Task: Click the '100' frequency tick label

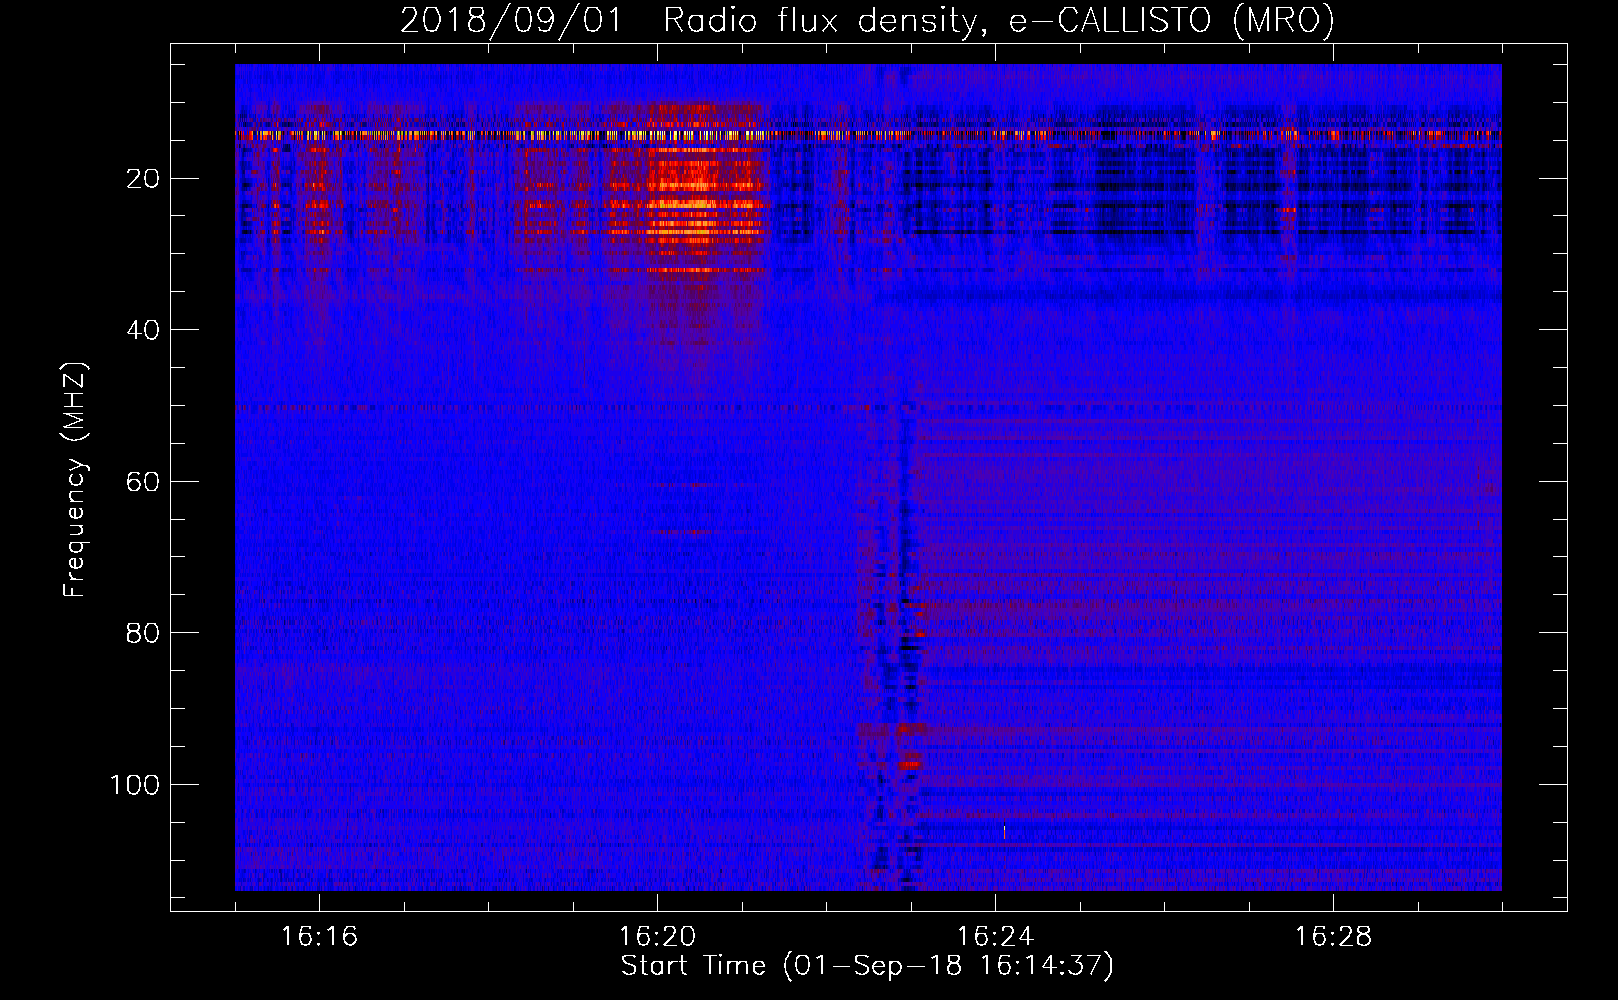Action: tap(135, 785)
